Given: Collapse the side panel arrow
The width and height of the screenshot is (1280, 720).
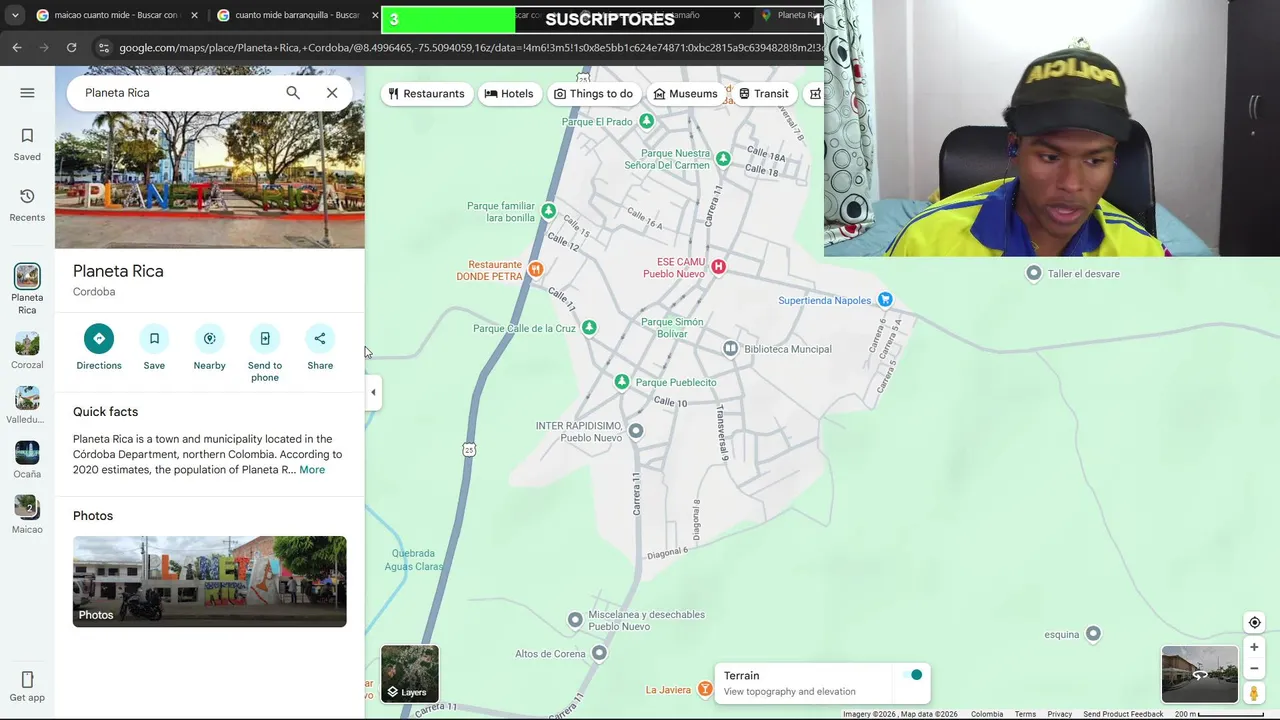Looking at the screenshot, I should 373,392.
